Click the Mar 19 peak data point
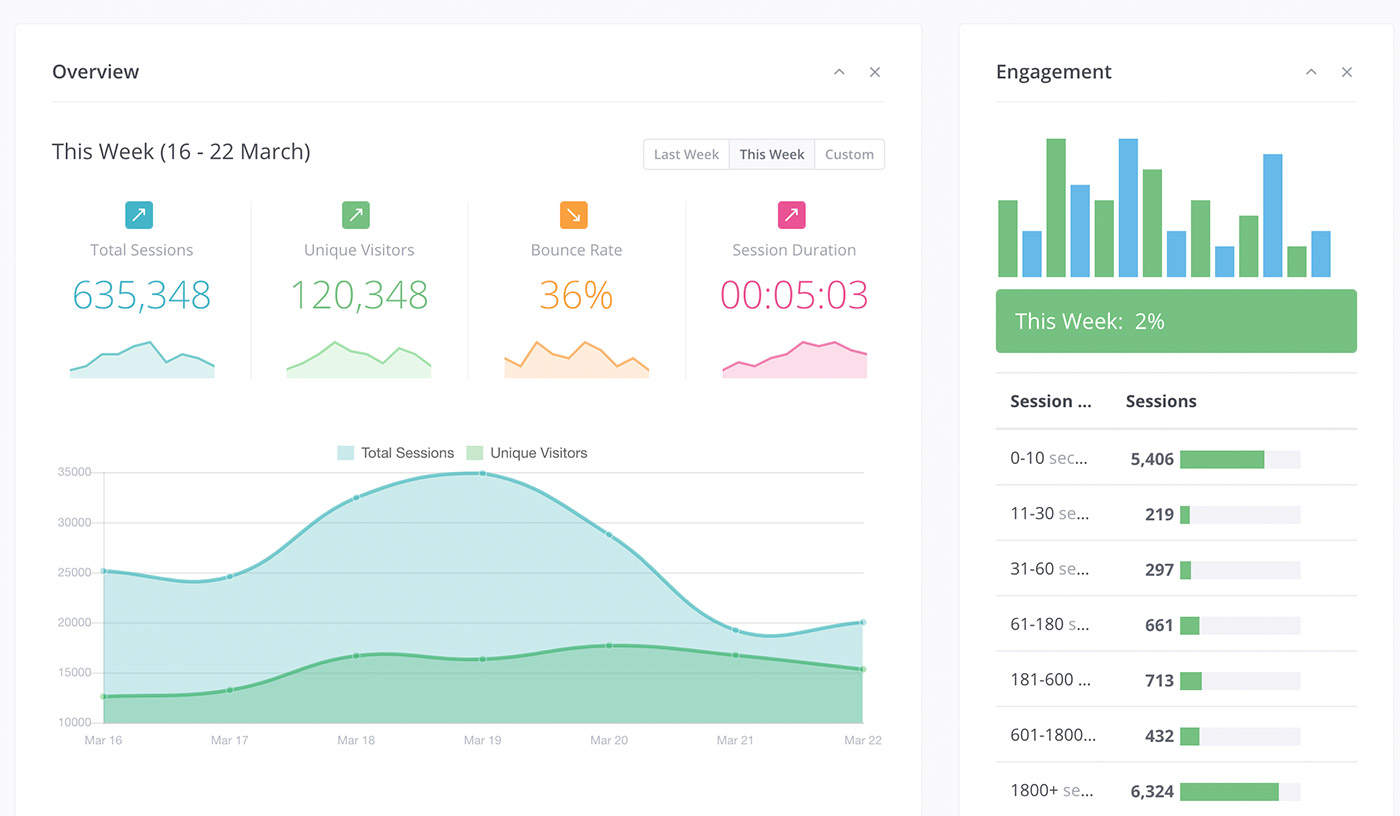The image size is (1400, 816). pyautogui.click(x=483, y=473)
